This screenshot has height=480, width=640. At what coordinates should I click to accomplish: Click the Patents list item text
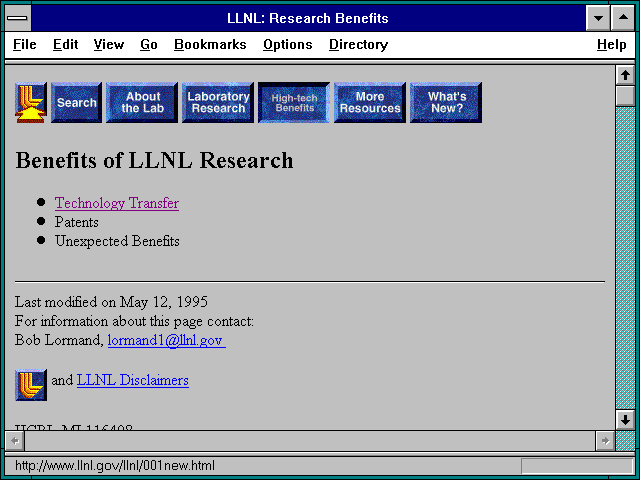77,222
